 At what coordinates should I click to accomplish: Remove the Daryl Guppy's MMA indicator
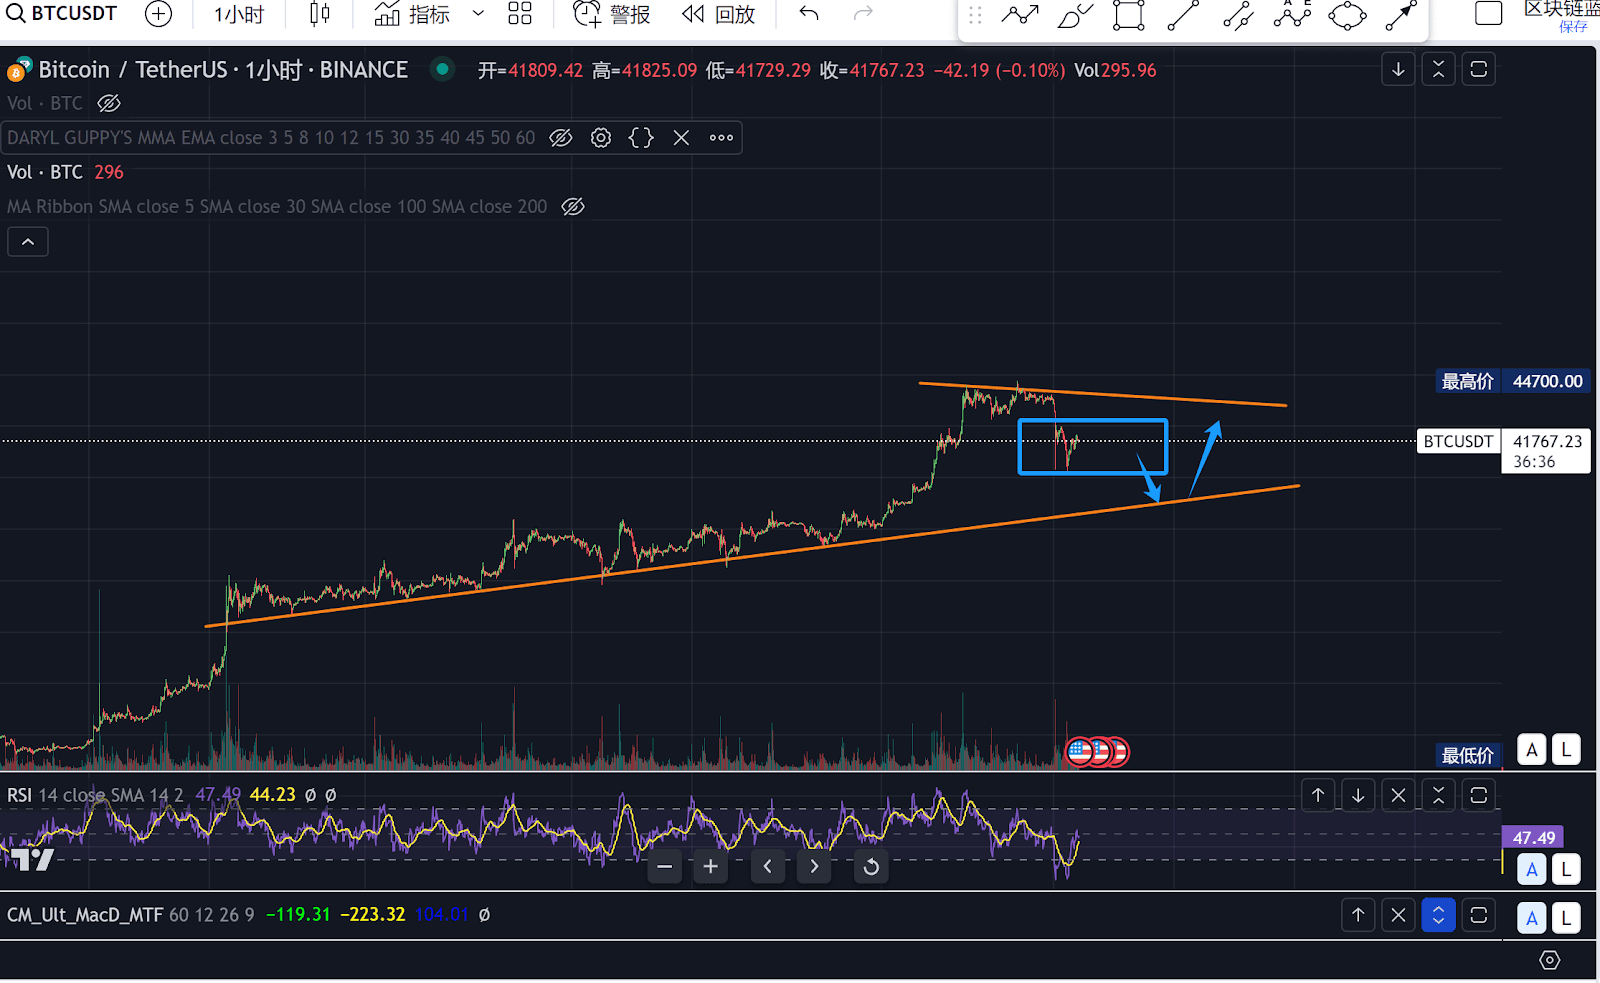click(681, 138)
